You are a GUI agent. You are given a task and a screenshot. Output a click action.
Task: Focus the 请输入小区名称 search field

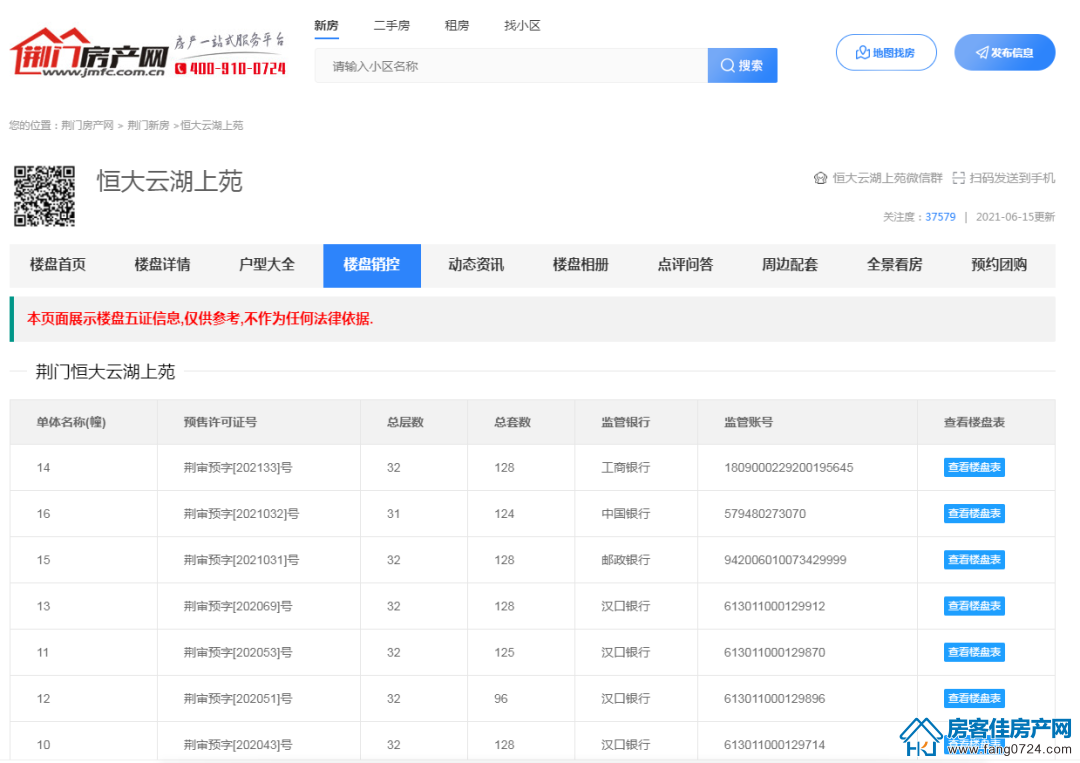[511, 65]
